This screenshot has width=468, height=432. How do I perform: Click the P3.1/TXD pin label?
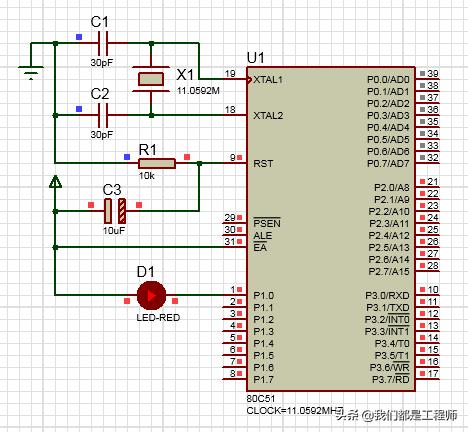pos(388,308)
